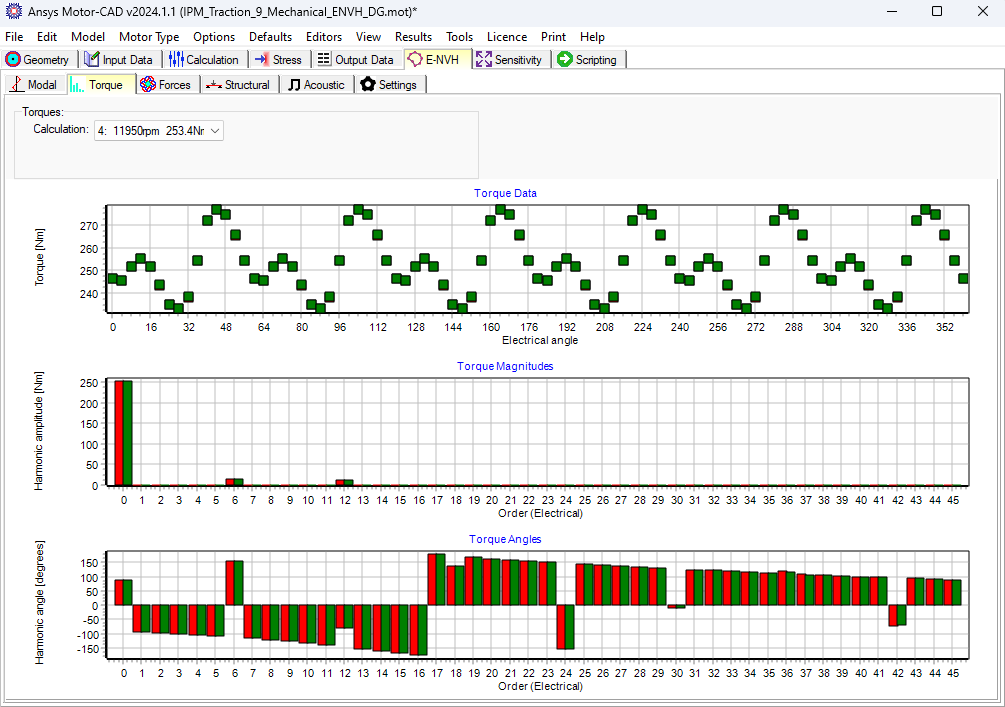Screen dimensions: 1005x707
Task: Open the Licence menu
Action: [506, 37]
